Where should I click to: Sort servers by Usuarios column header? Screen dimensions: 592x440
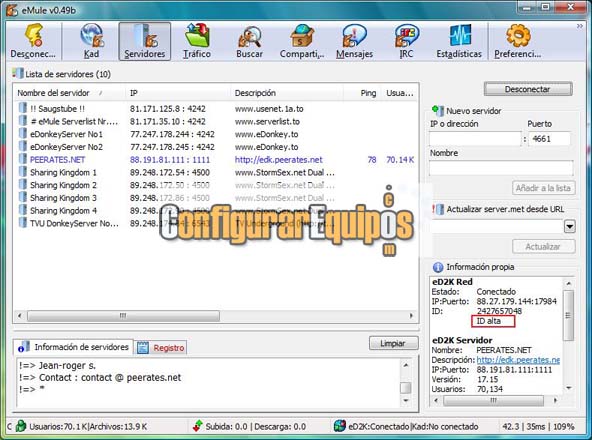pos(399,93)
